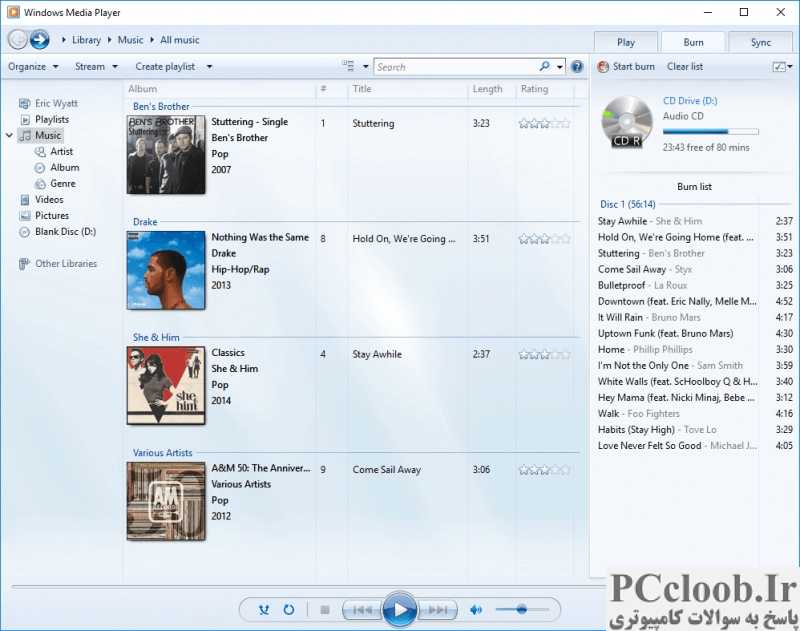
Task: Click the View options icon
Action: click(x=348, y=66)
